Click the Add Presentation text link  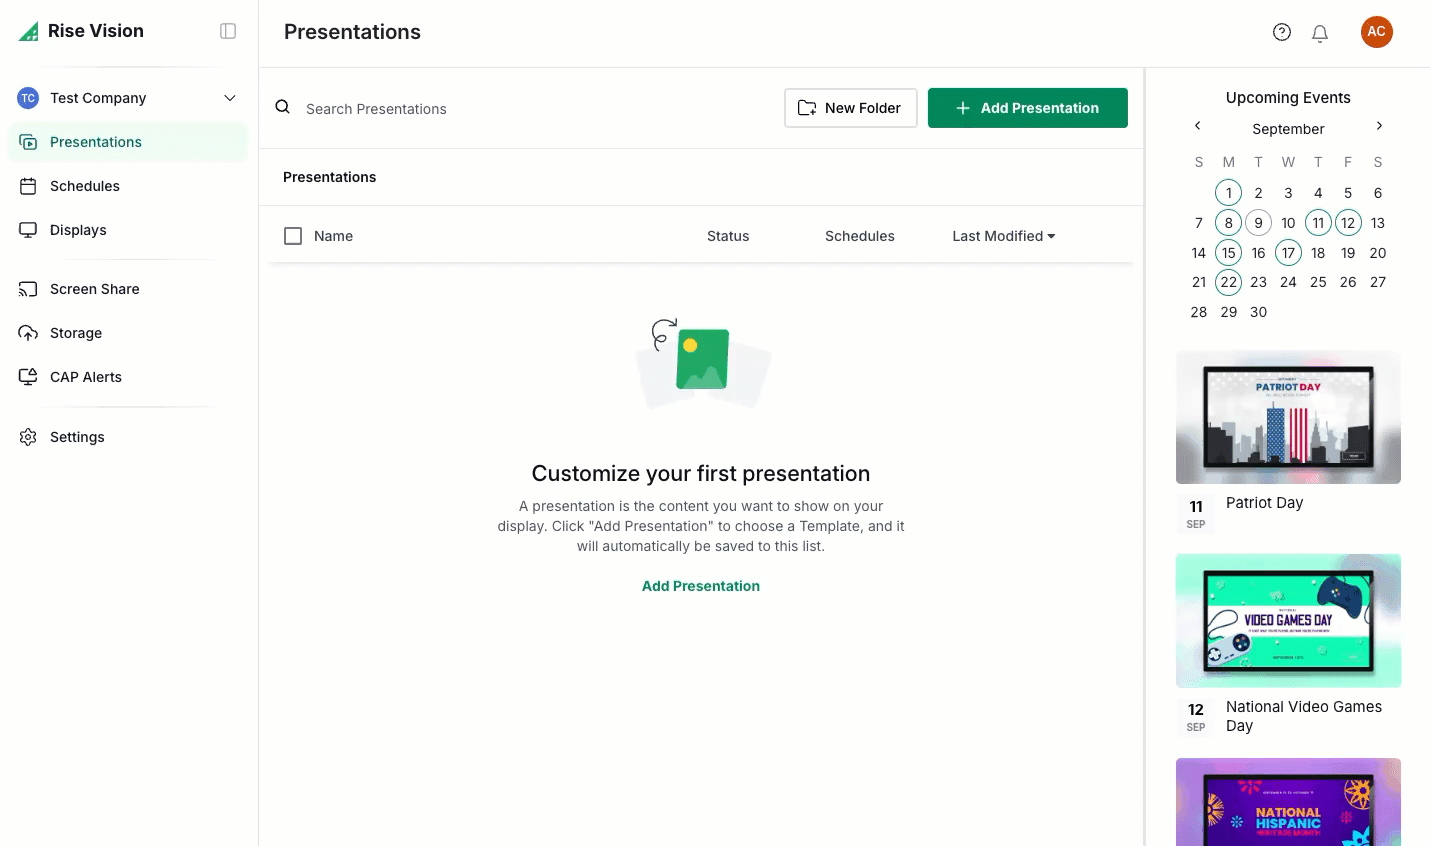click(700, 586)
